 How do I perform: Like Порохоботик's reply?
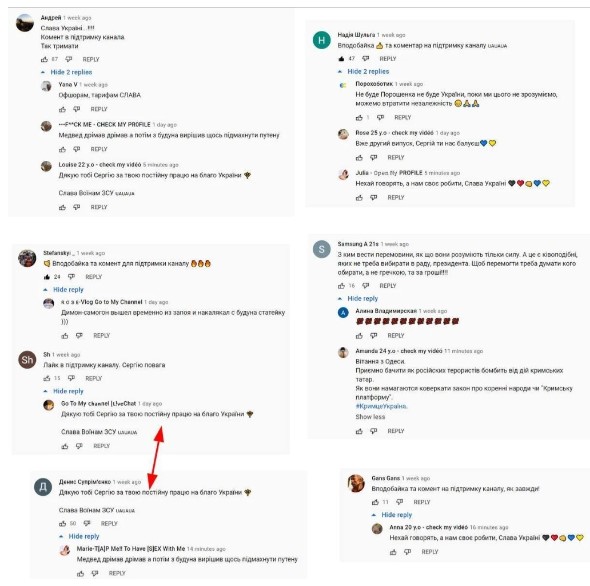click(359, 117)
